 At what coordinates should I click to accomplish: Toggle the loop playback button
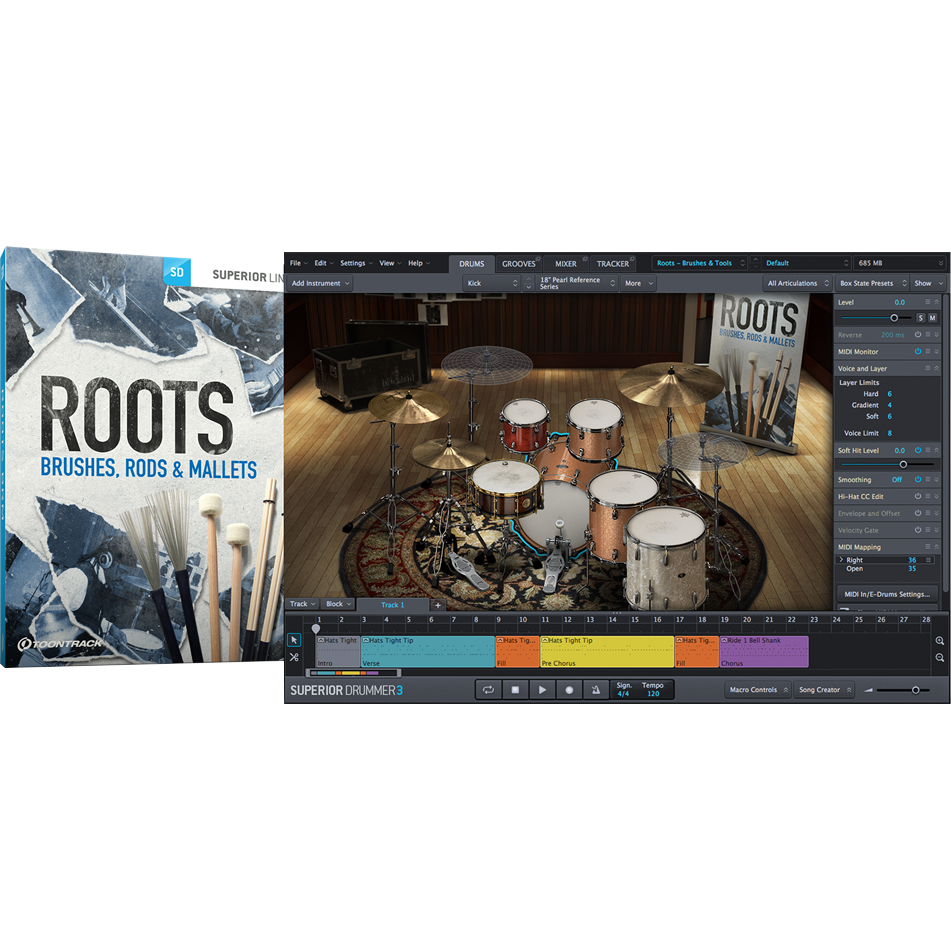(x=488, y=690)
